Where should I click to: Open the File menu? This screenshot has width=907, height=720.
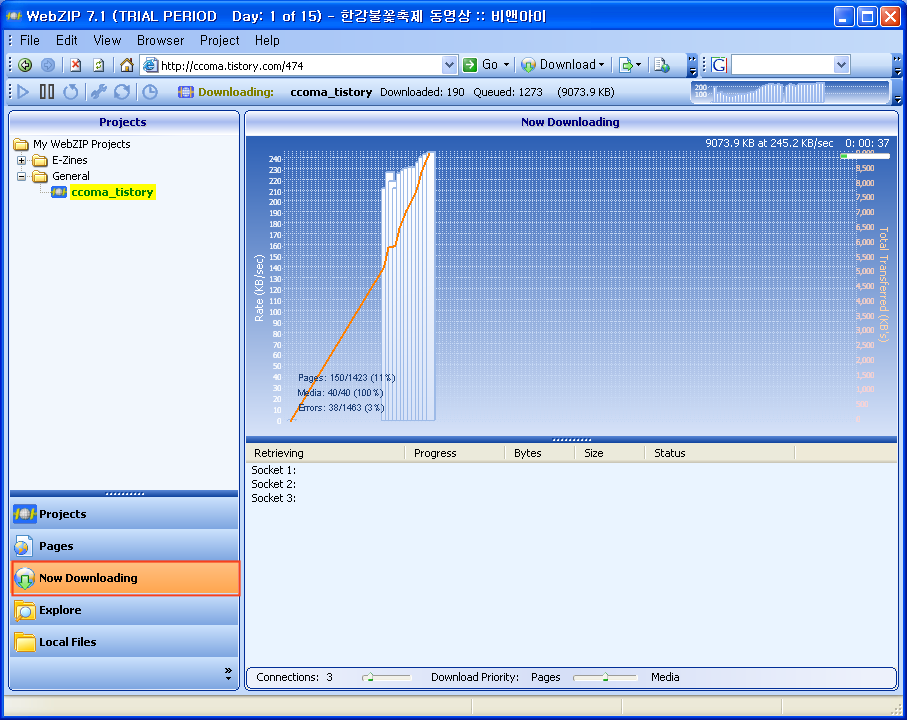click(30, 40)
